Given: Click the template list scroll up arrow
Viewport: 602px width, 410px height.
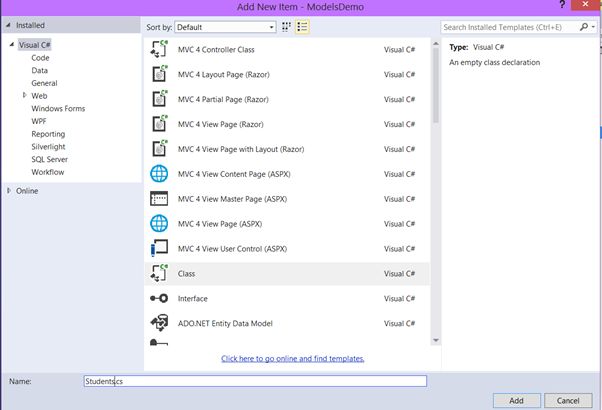Looking at the screenshot, I should (436, 44).
